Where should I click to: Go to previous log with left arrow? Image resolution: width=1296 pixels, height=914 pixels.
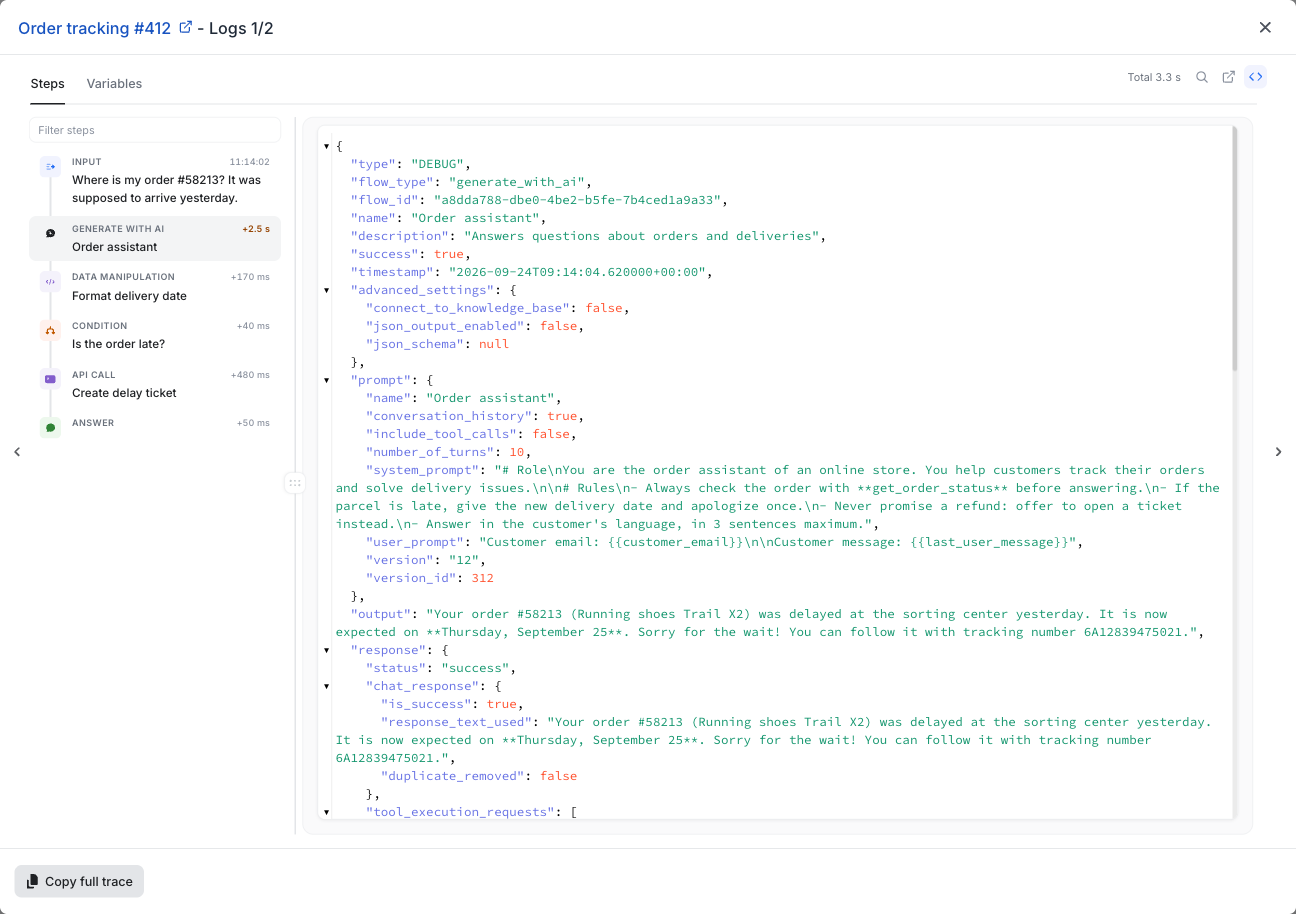(x=17, y=452)
